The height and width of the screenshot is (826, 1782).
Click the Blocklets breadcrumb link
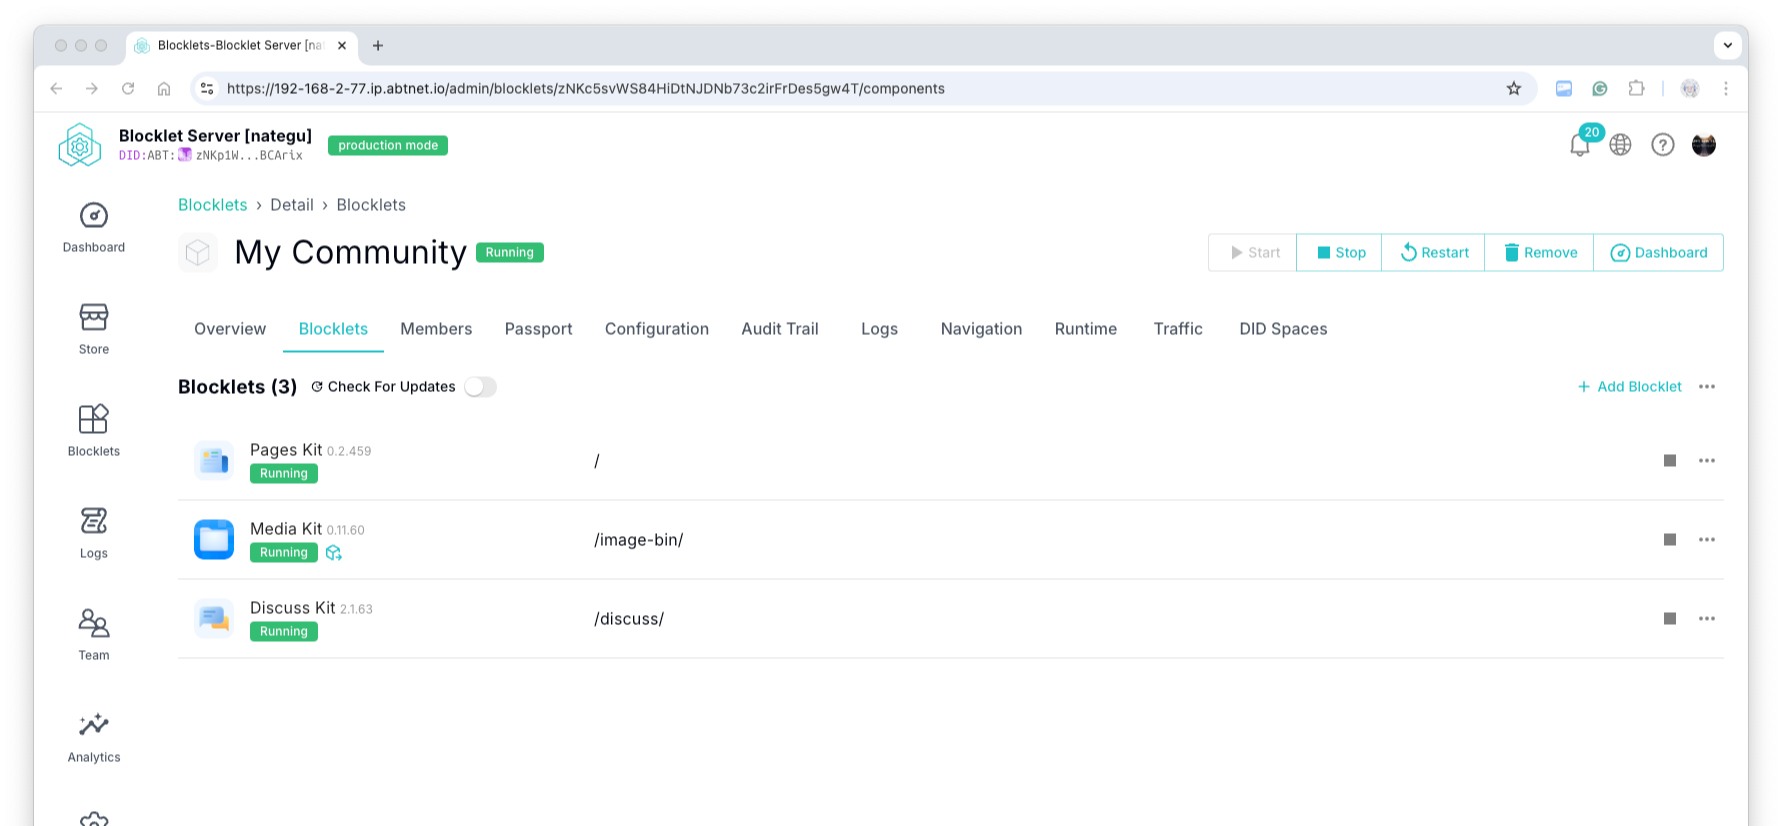click(x=212, y=205)
